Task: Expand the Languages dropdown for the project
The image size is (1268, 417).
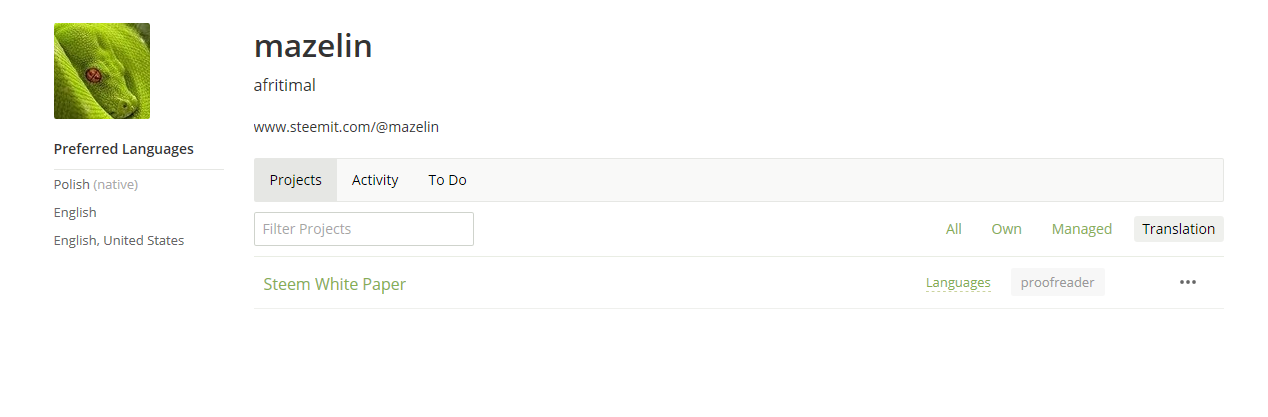Action: click(957, 283)
